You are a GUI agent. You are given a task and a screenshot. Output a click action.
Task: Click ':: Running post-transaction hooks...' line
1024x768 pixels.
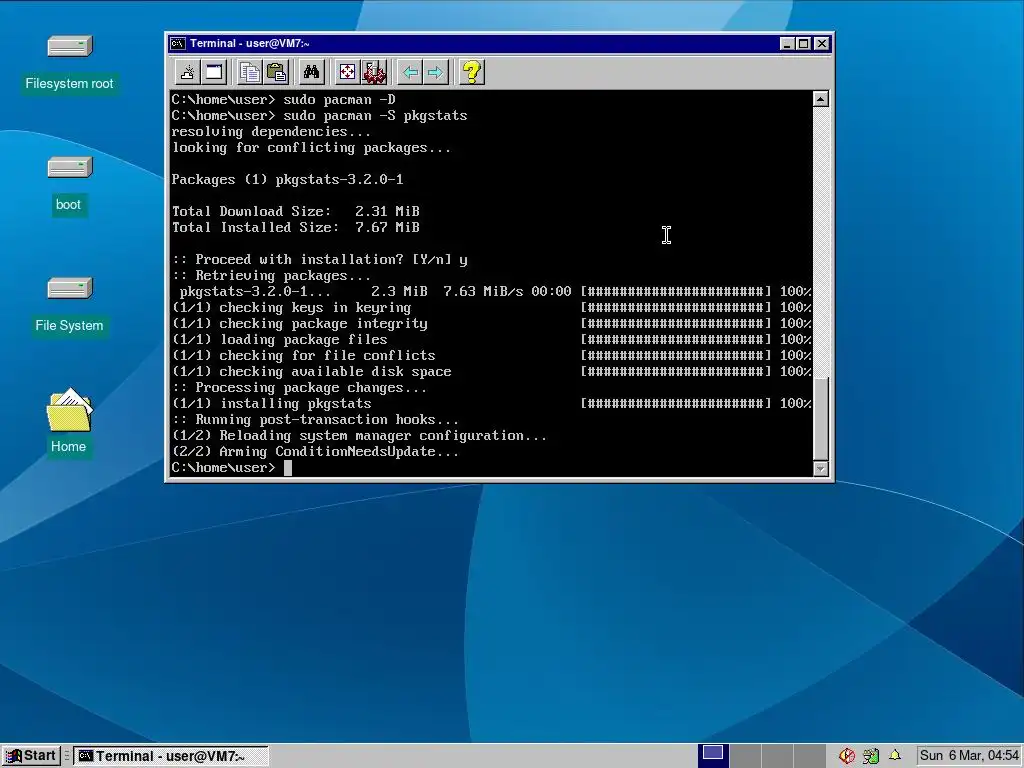pos(315,419)
